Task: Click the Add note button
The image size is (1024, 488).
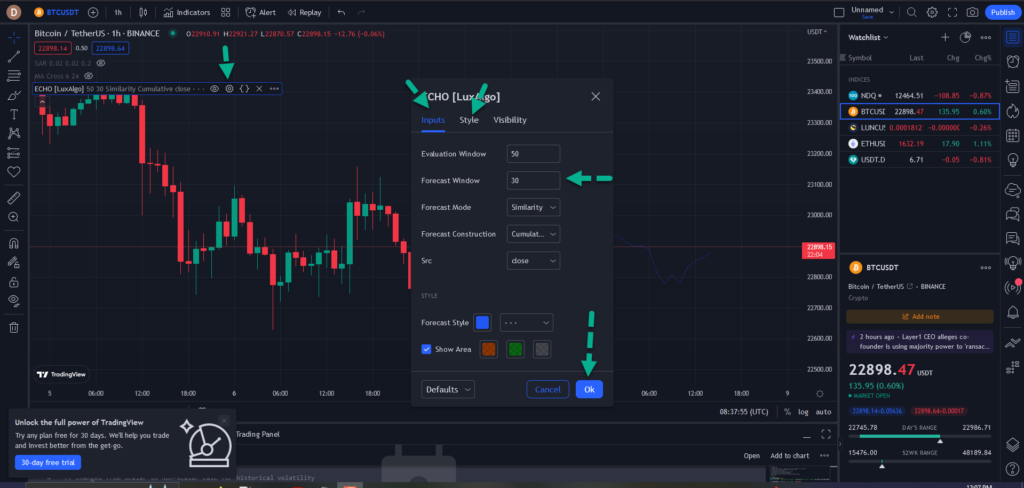Action: point(920,316)
